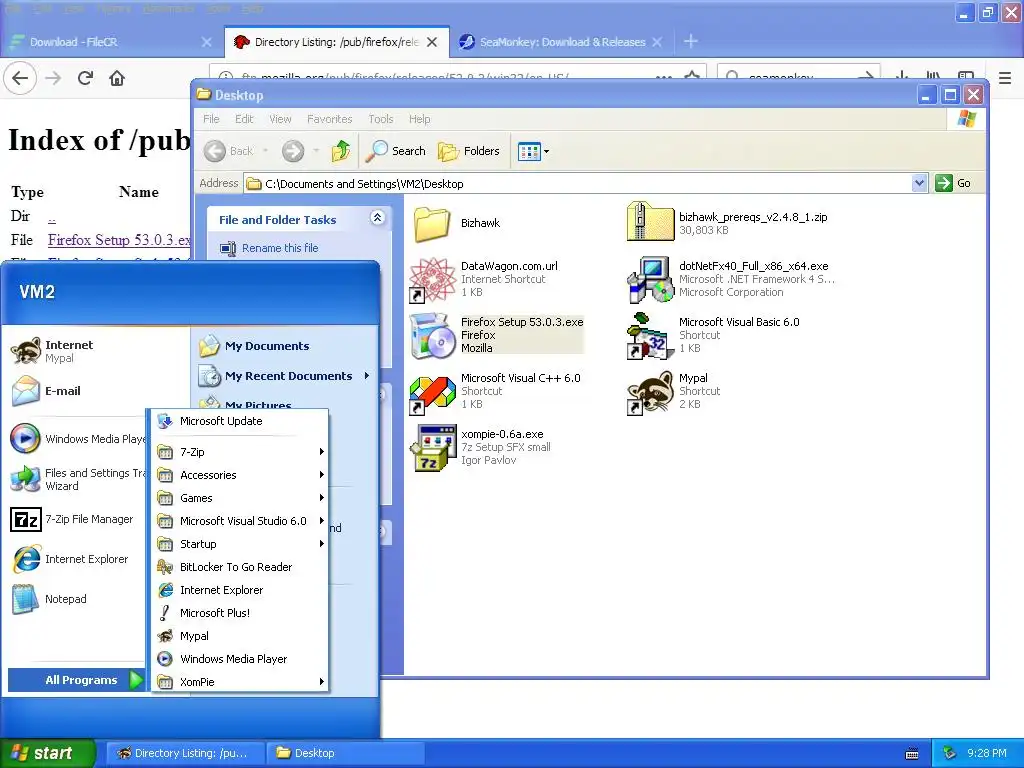Click Rename this file task link
Image resolution: width=1024 pixels, height=768 pixels.
pos(280,248)
